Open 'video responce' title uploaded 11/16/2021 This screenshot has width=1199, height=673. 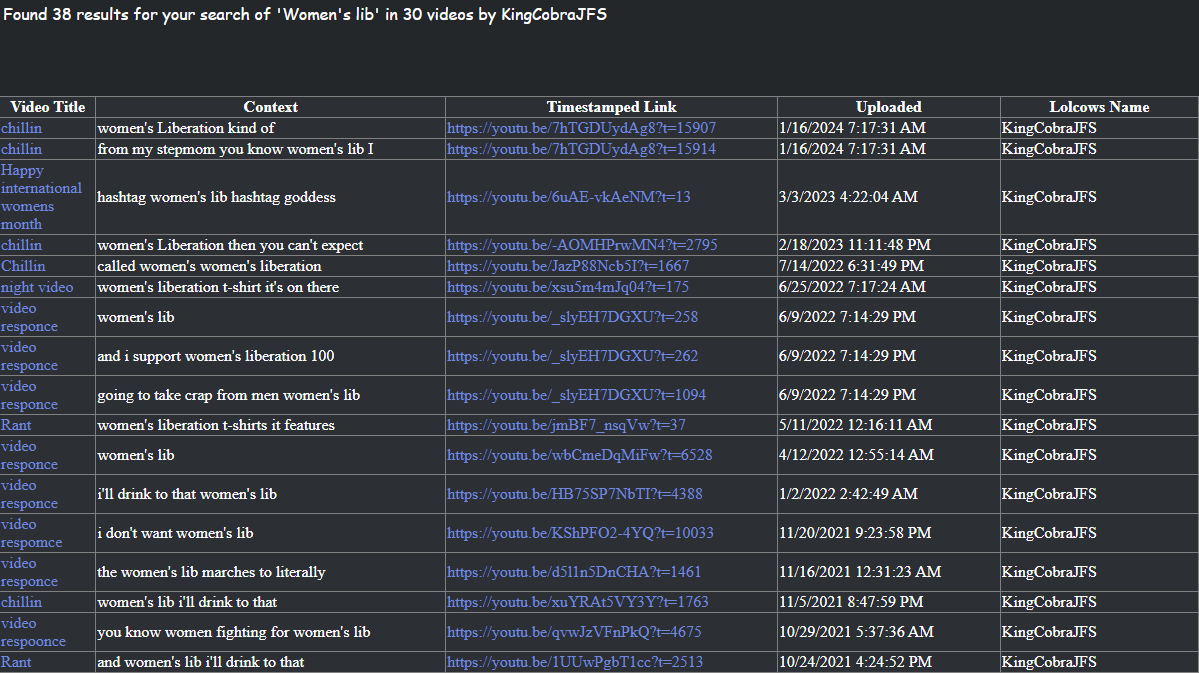[29, 572]
